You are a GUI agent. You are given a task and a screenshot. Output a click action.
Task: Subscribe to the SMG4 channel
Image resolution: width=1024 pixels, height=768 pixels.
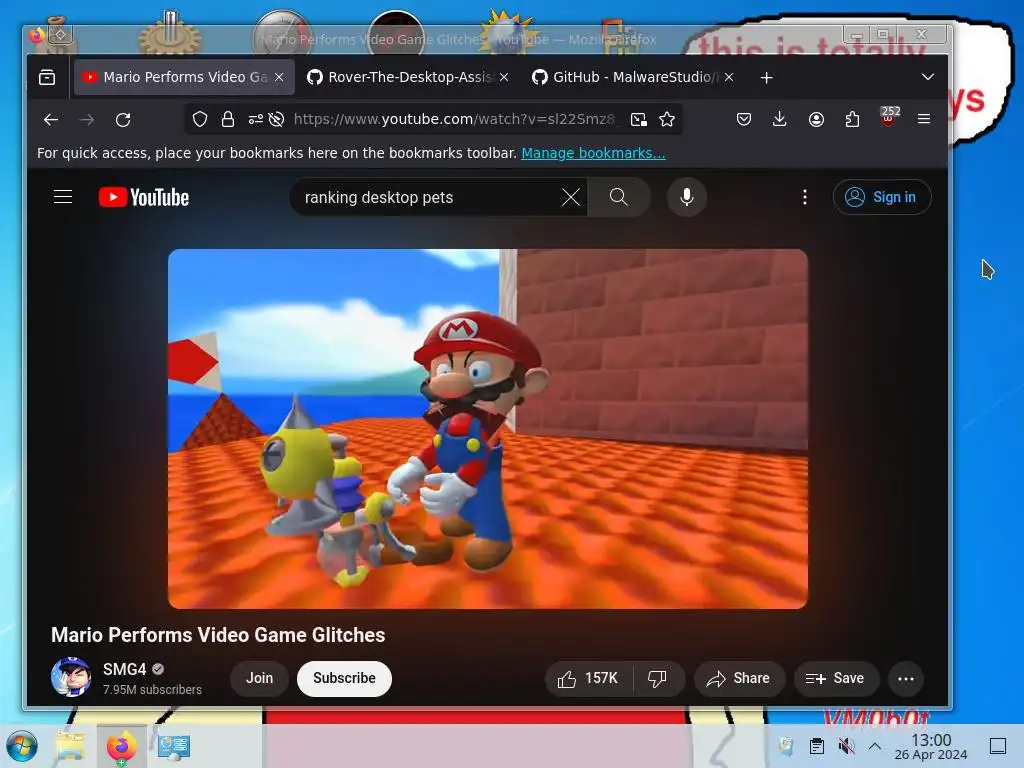point(344,679)
